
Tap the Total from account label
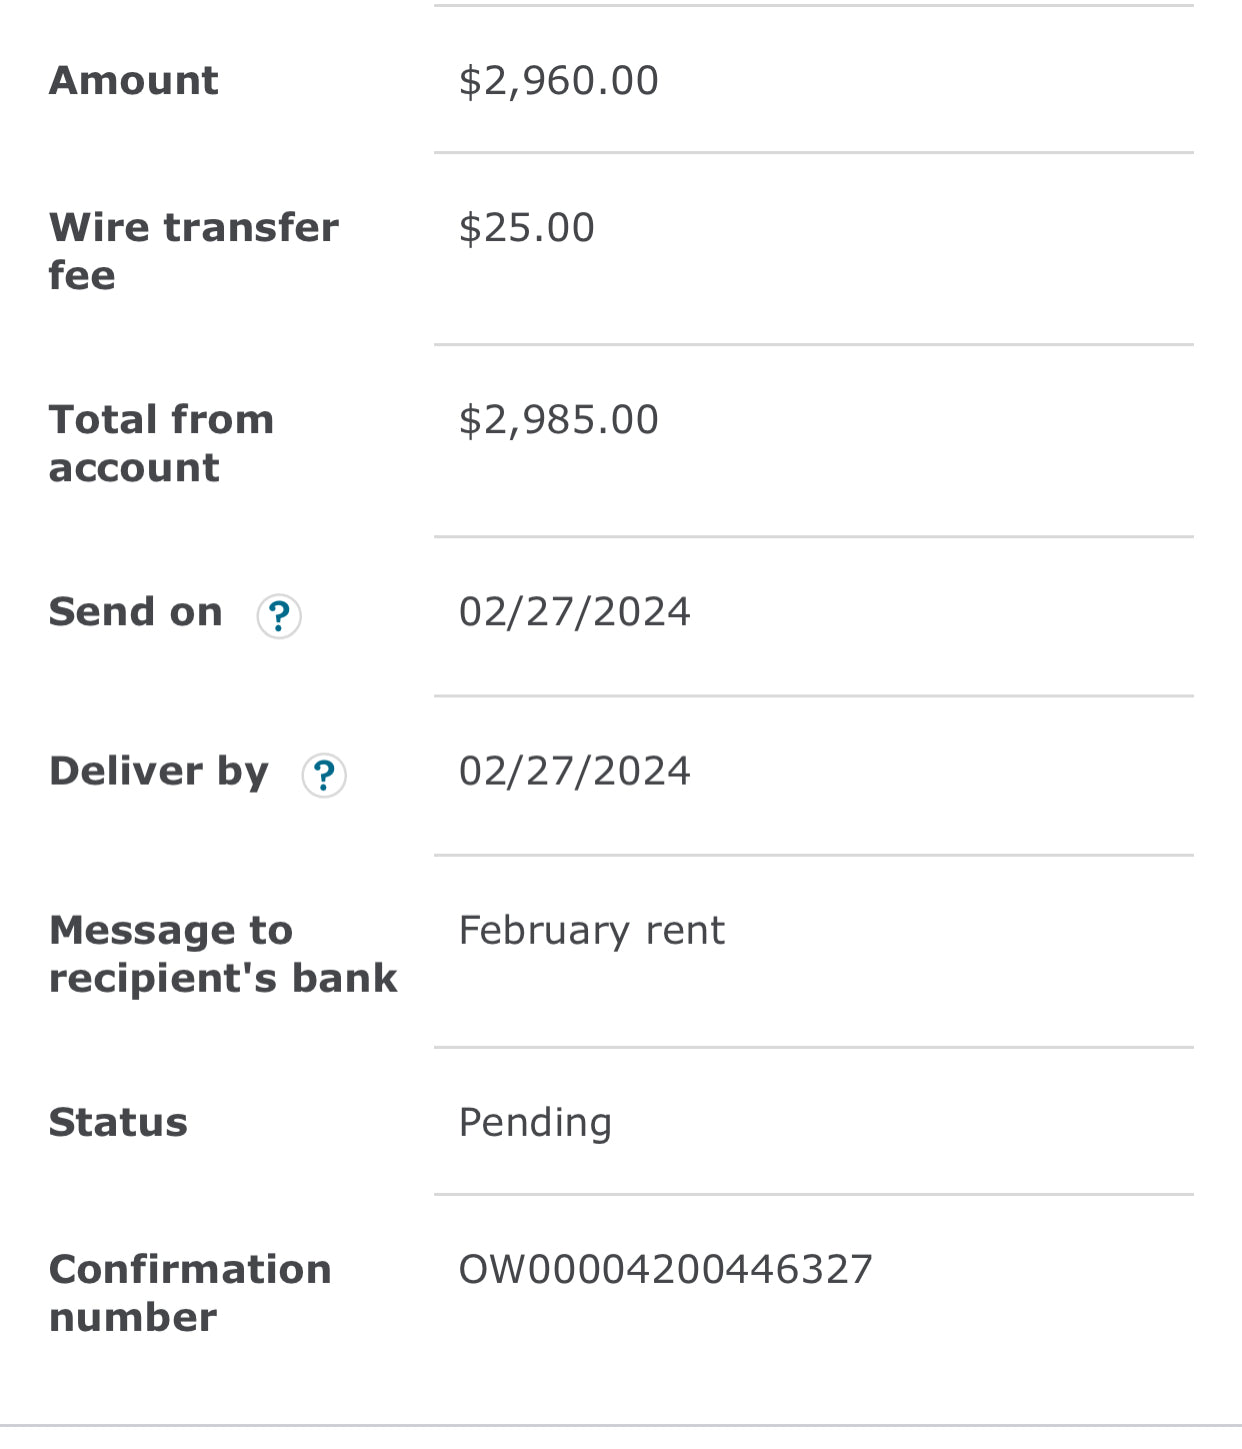(x=162, y=443)
